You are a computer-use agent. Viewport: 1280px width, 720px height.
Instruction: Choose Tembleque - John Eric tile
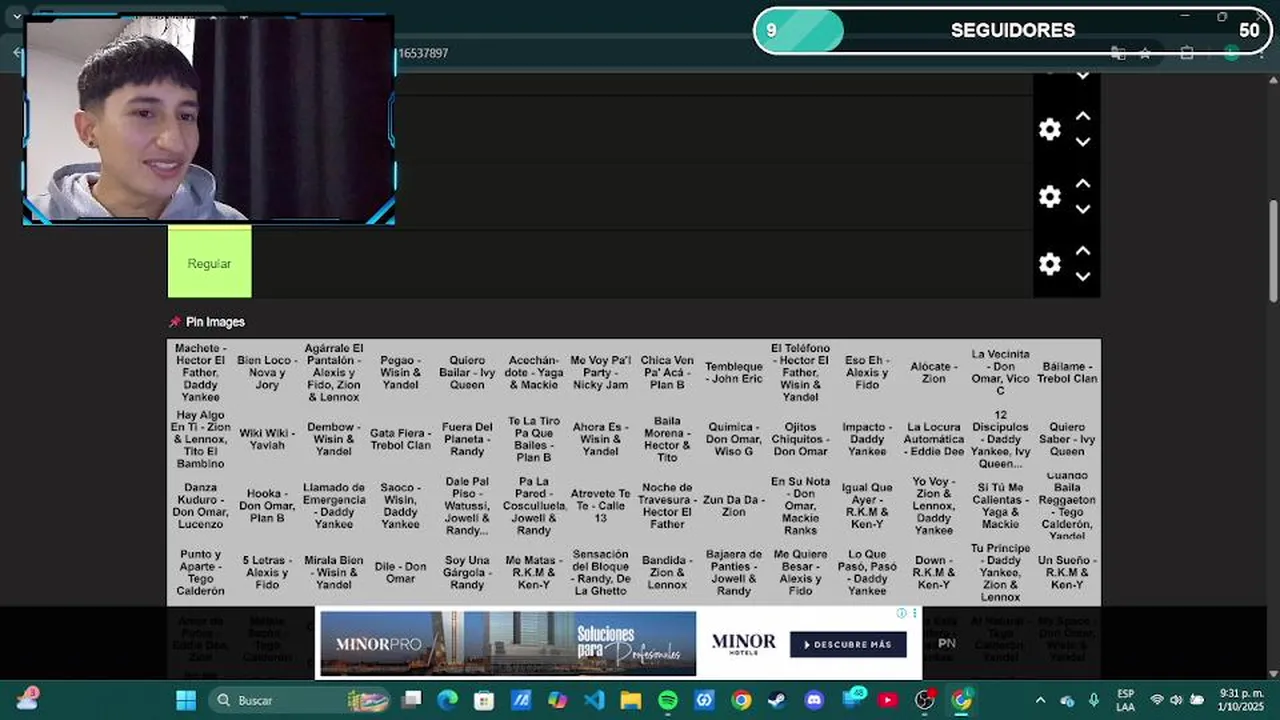pyautogui.click(x=734, y=372)
